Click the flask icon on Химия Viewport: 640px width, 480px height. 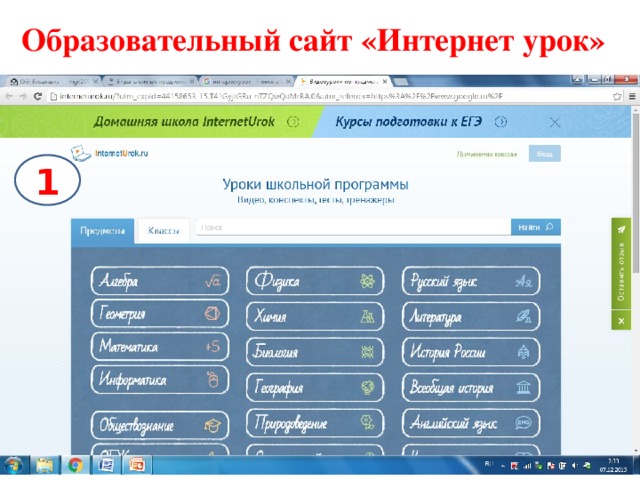click(367, 316)
